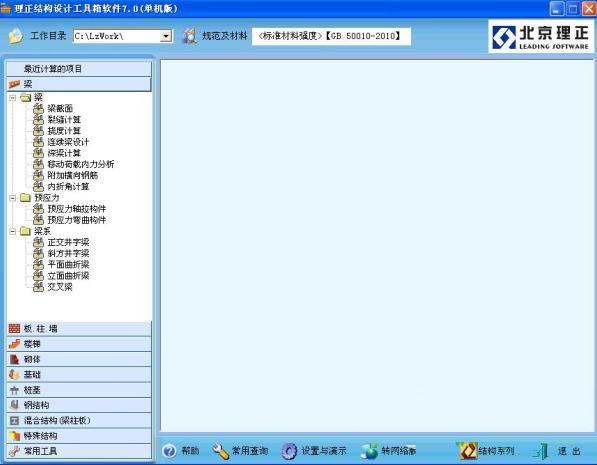Open 结构系列 icon in bottom bar
This screenshot has height=465, width=597.
[x=468, y=451]
